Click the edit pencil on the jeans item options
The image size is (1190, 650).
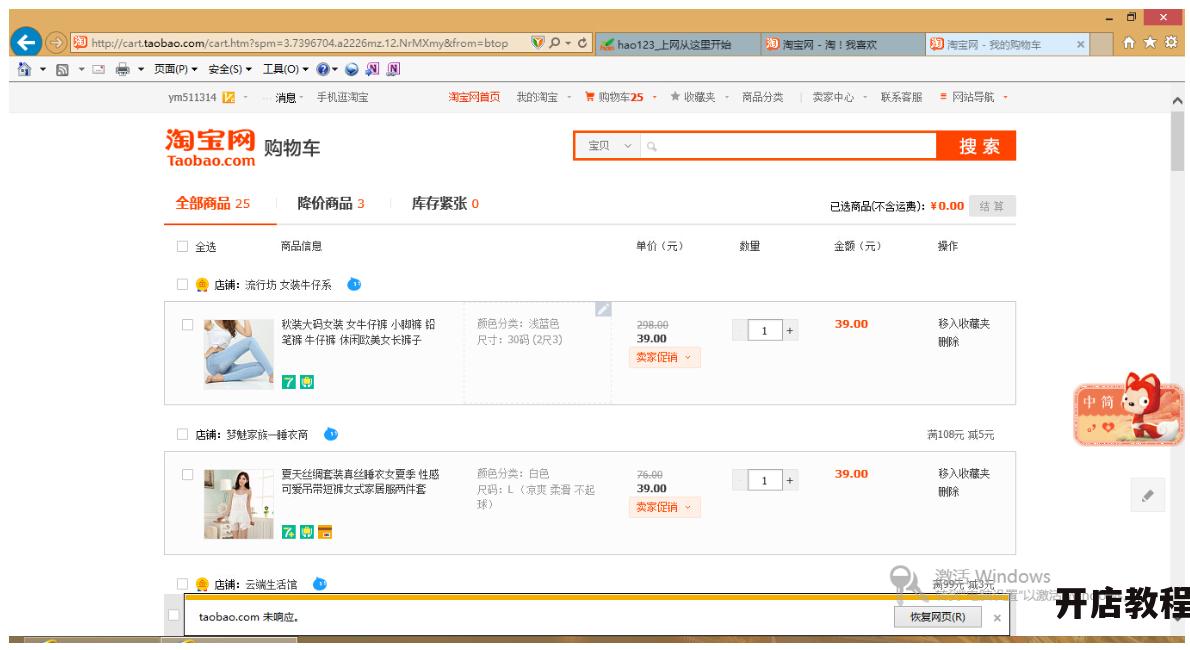(x=603, y=309)
